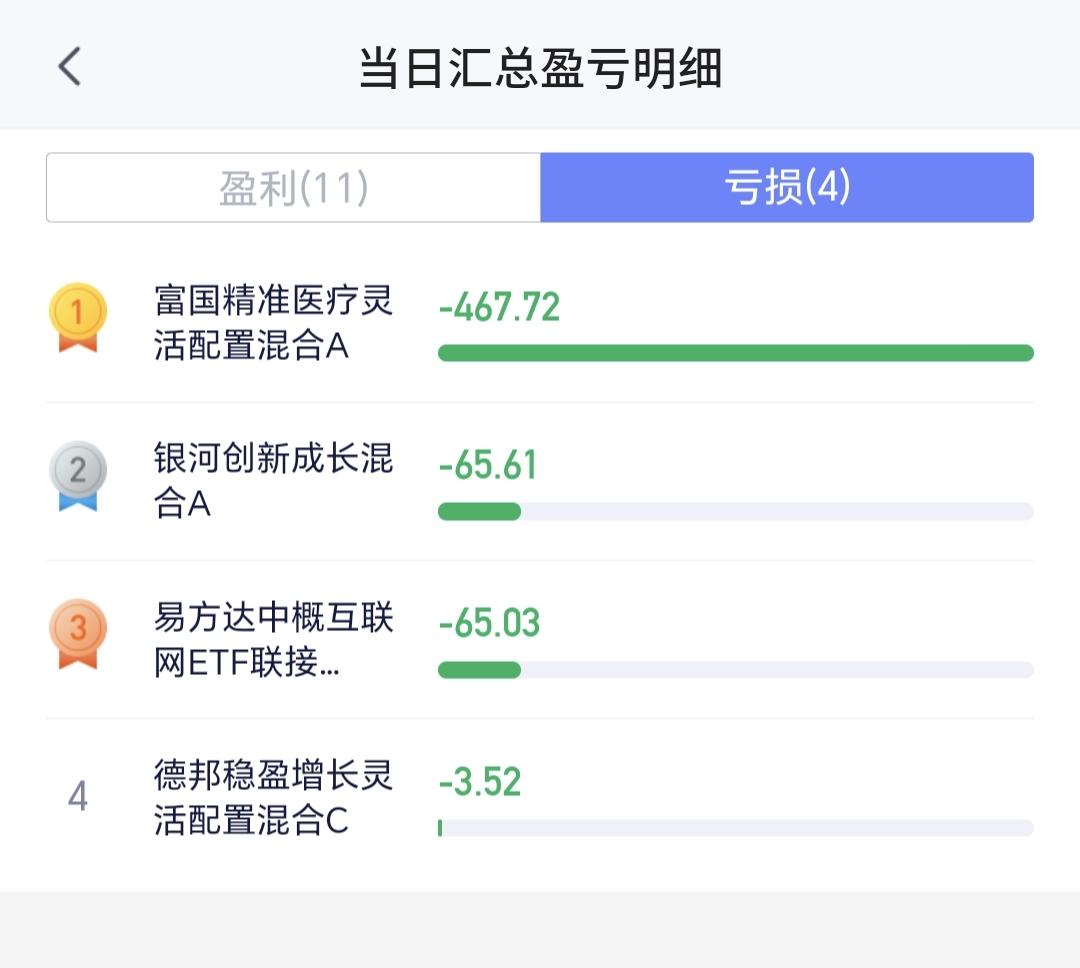Open 富国精准医疗灵活配置混合A fund
1080x968 pixels.
click(273, 323)
